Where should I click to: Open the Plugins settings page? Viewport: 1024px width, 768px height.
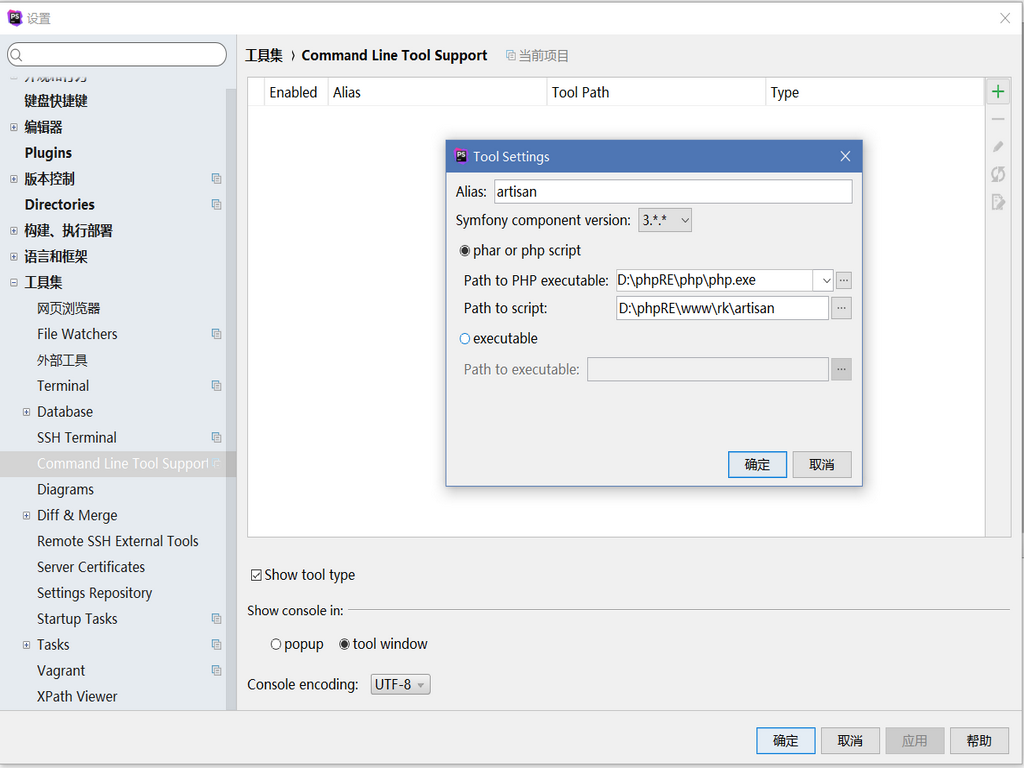point(48,153)
